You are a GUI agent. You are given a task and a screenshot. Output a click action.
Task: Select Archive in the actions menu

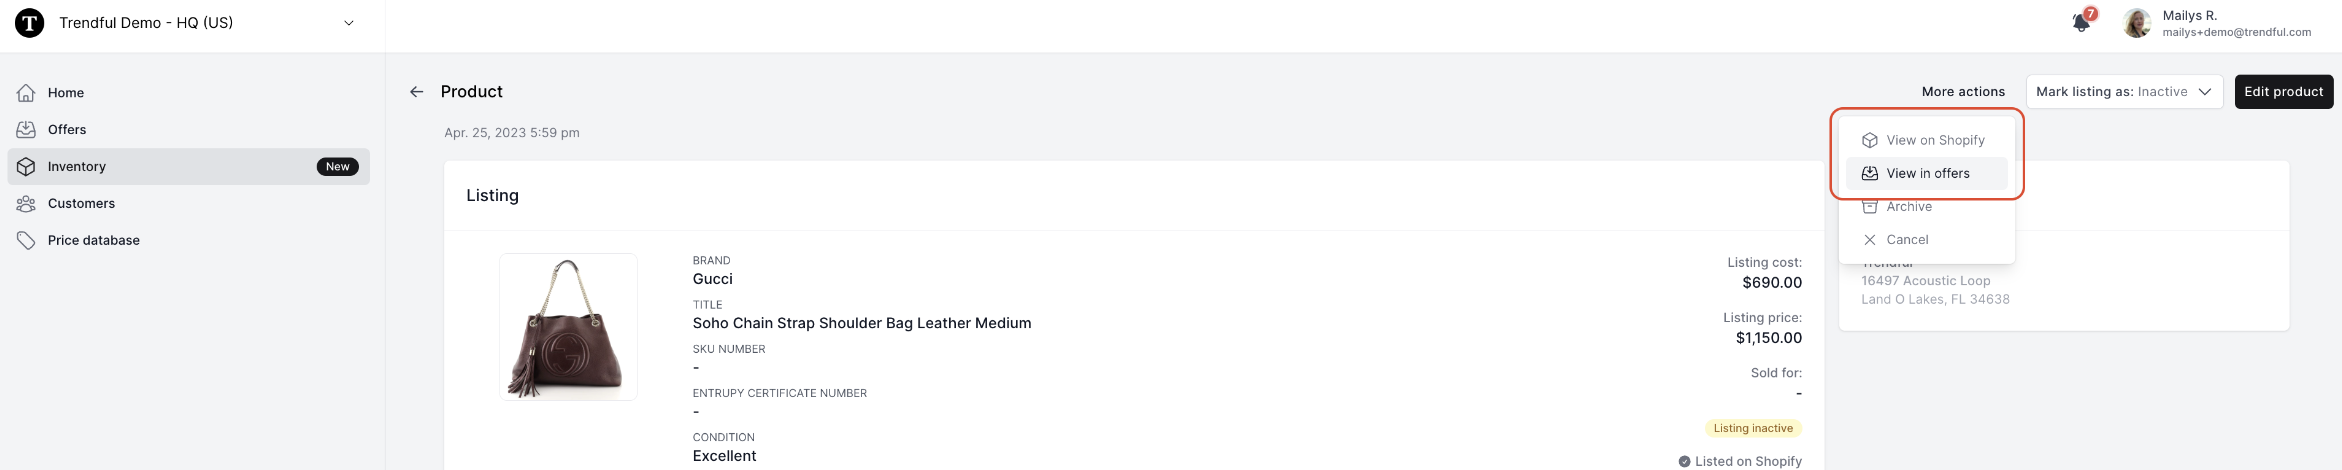pyautogui.click(x=1926, y=207)
